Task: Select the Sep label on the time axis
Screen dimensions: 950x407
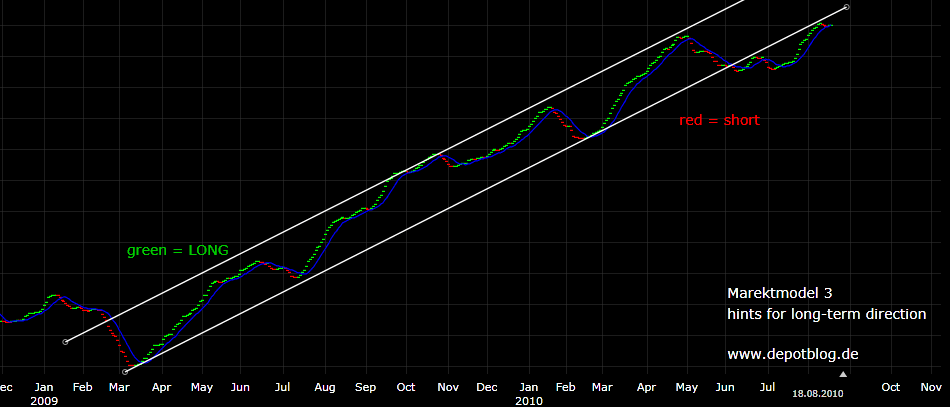Action: [365, 386]
